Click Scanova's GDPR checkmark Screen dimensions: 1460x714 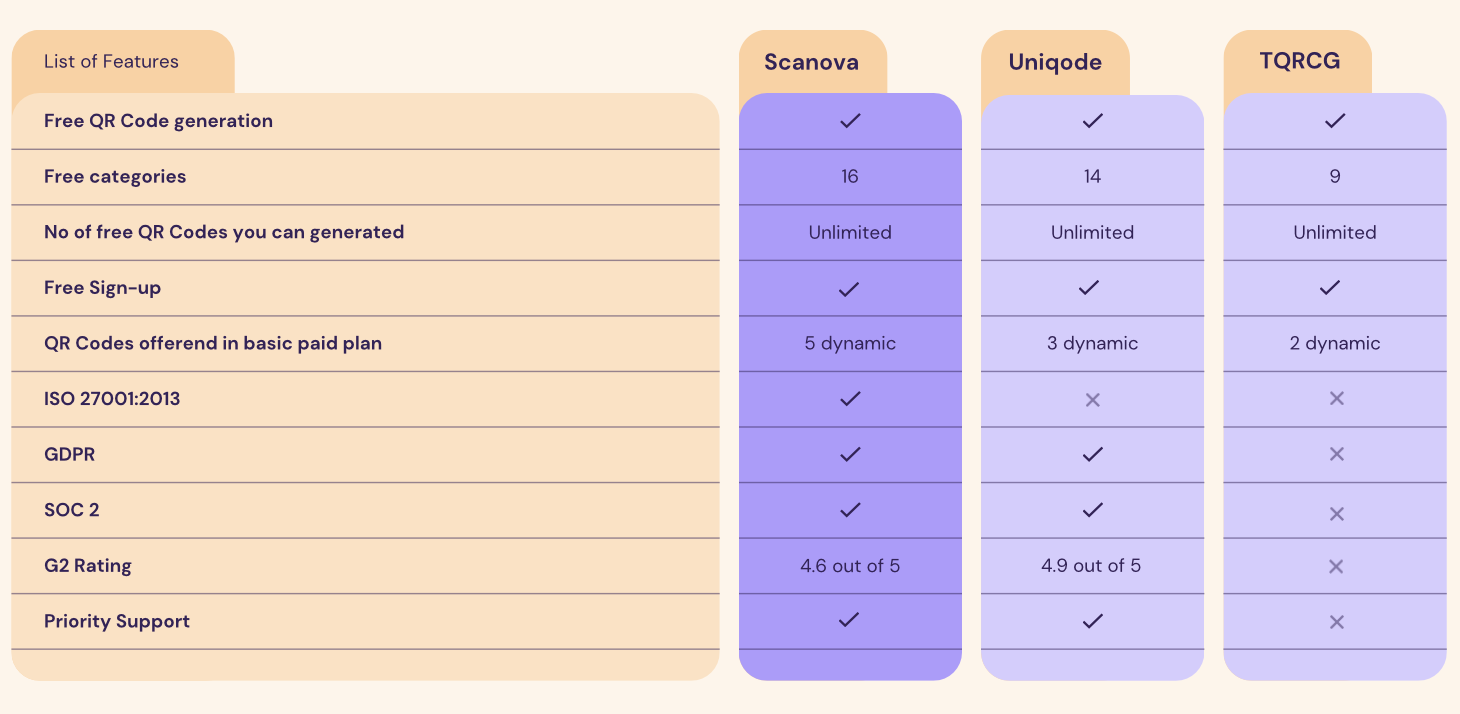pyautogui.click(x=850, y=454)
